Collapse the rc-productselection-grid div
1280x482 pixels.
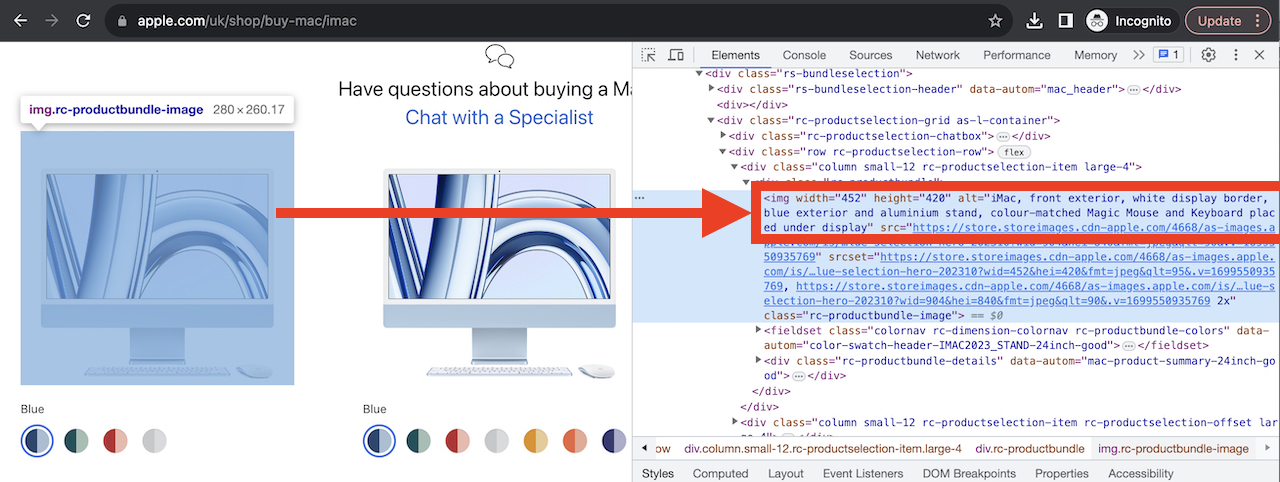(x=711, y=121)
